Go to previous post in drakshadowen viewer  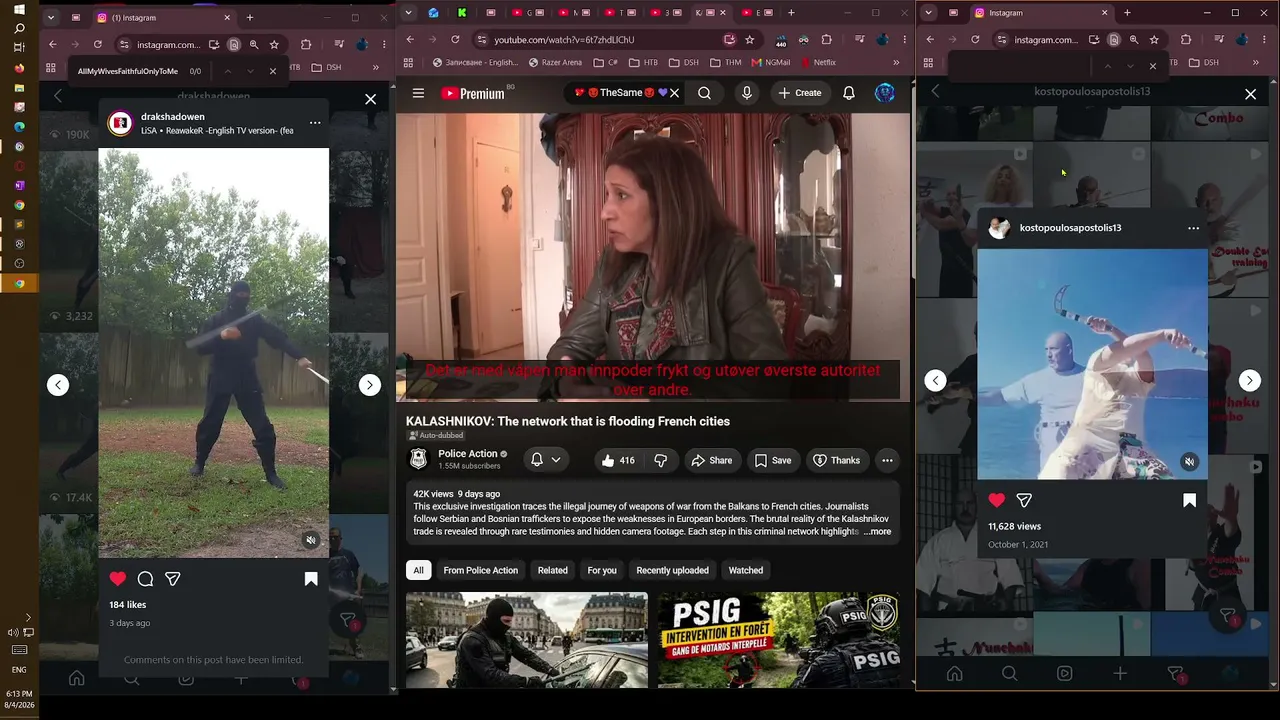tap(58, 385)
